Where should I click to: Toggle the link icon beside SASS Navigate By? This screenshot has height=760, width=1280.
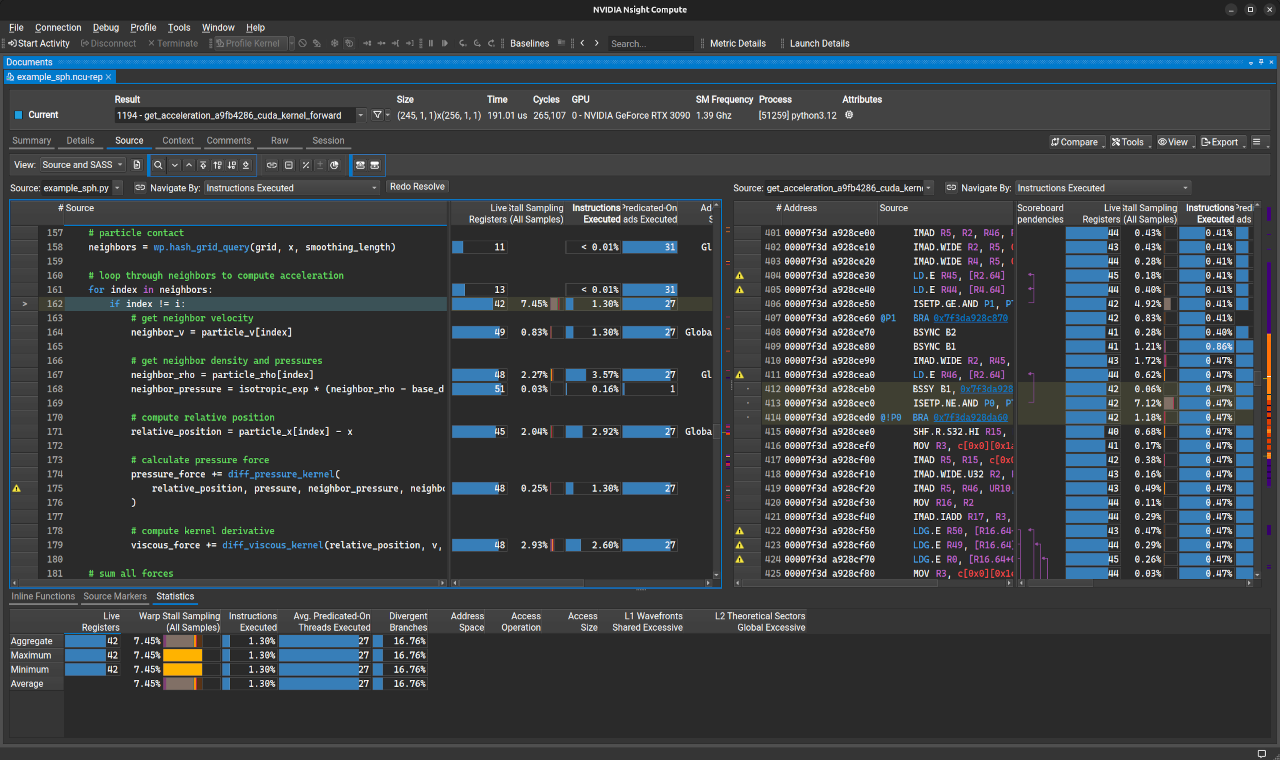[952, 188]
